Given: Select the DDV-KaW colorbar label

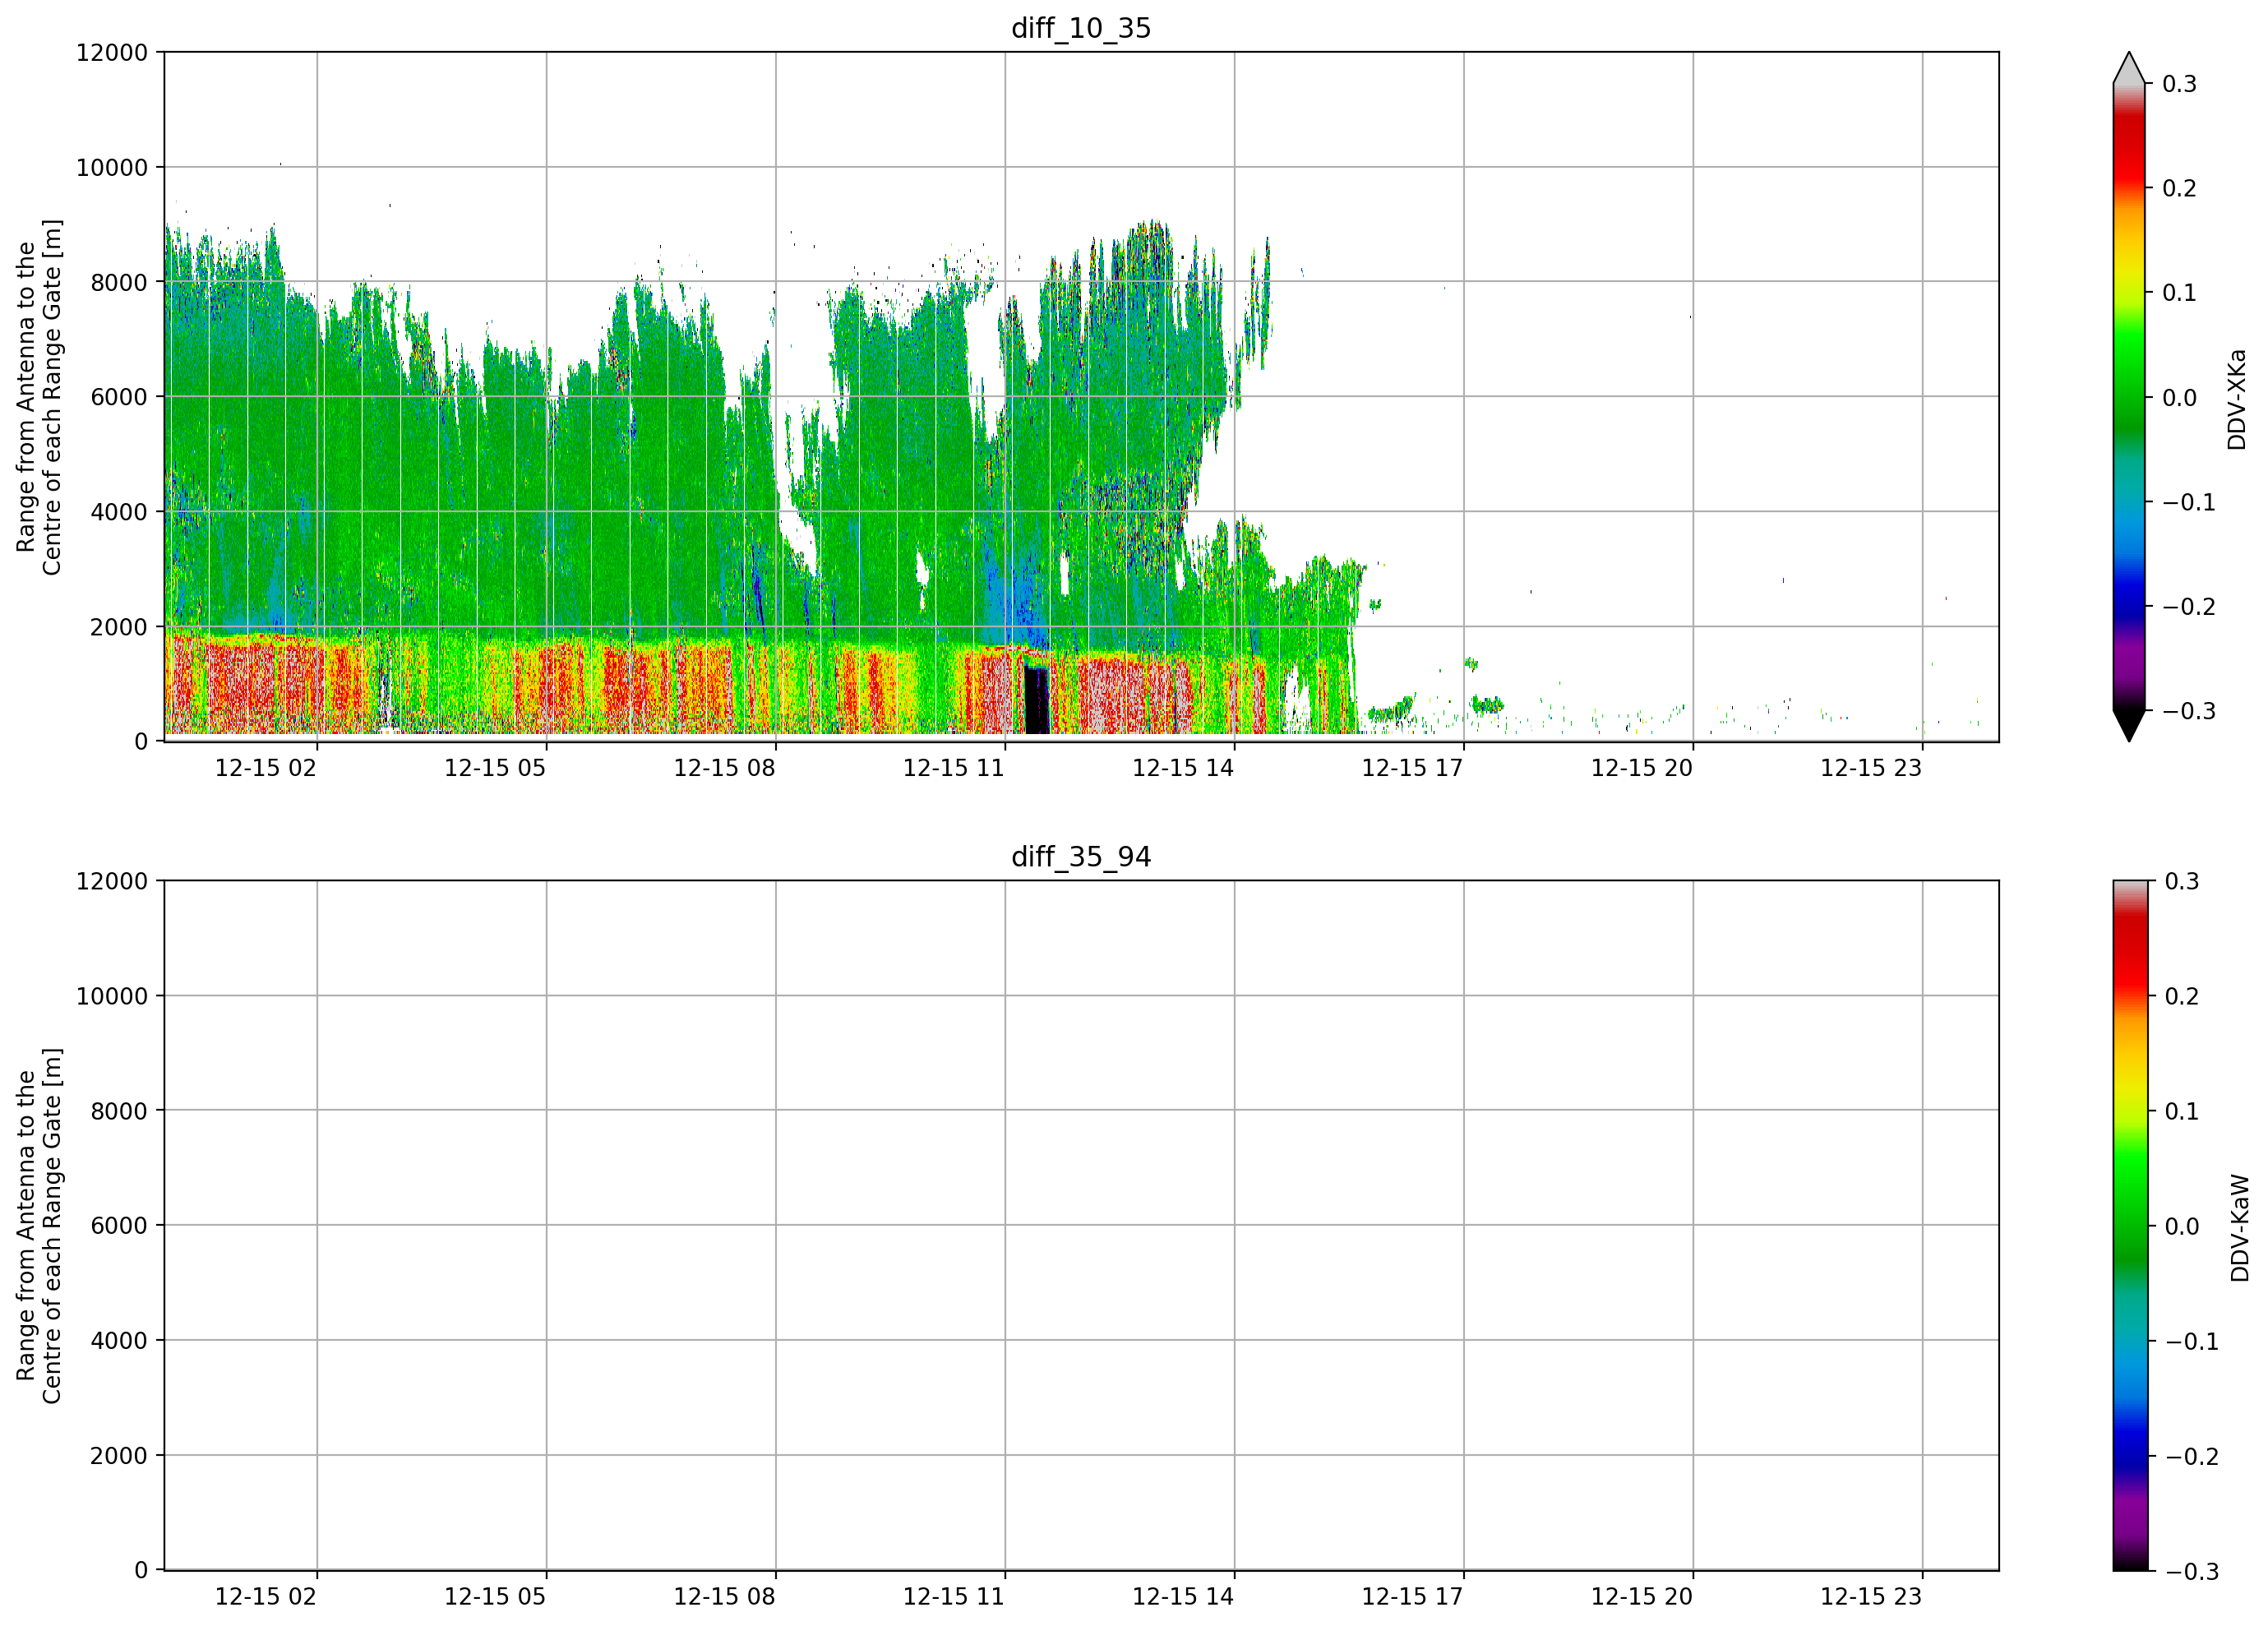Looking at the screenshot, I should click(x=2240, y=1228).
